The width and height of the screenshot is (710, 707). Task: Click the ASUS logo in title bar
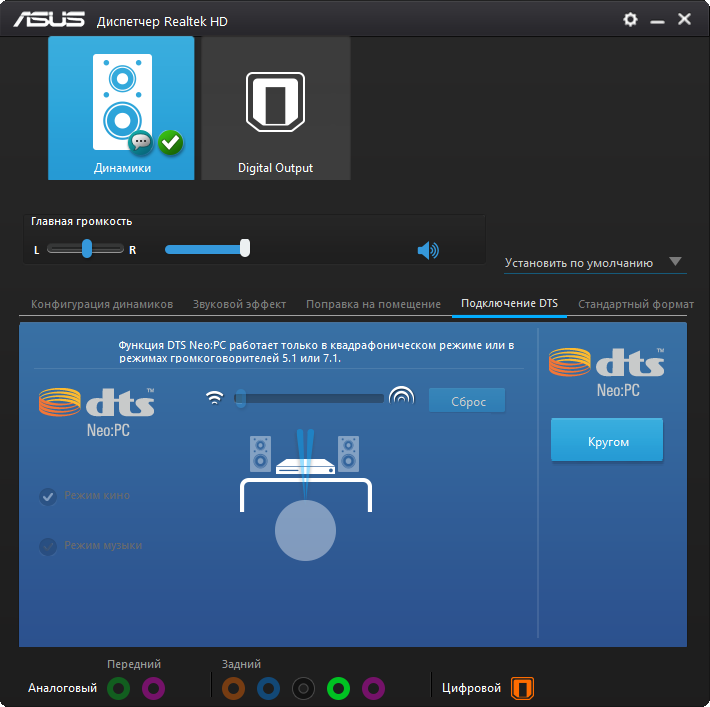click(x=49, y=19)
